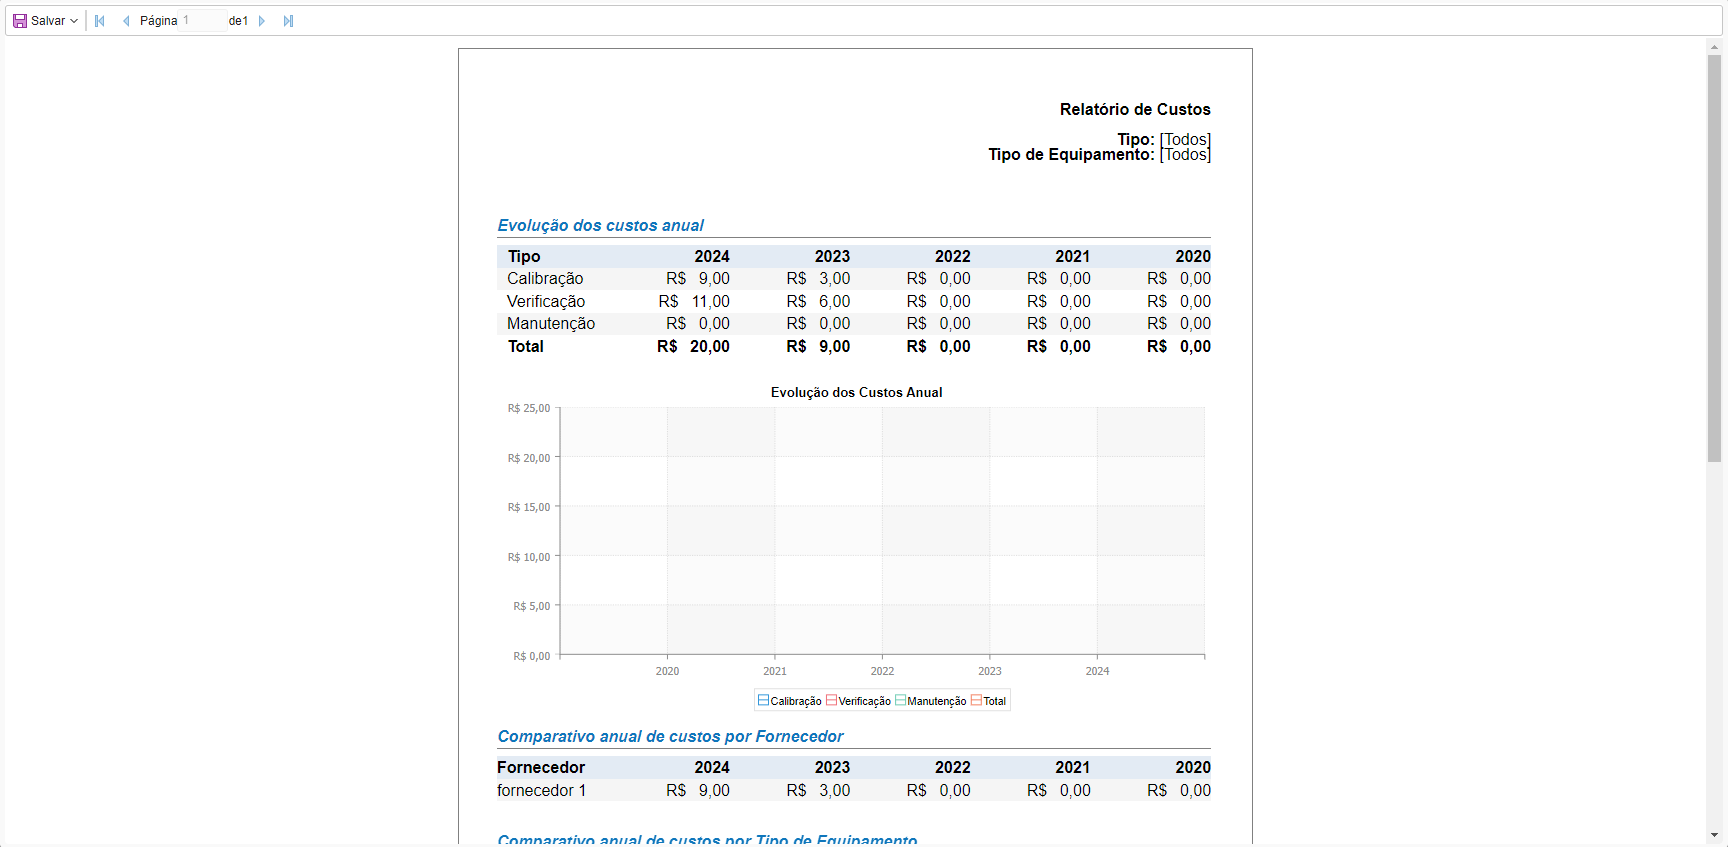The image size is (1728, 847).
Task: Click the 'fornecedor 1' row label
Action: coord(542,791)
